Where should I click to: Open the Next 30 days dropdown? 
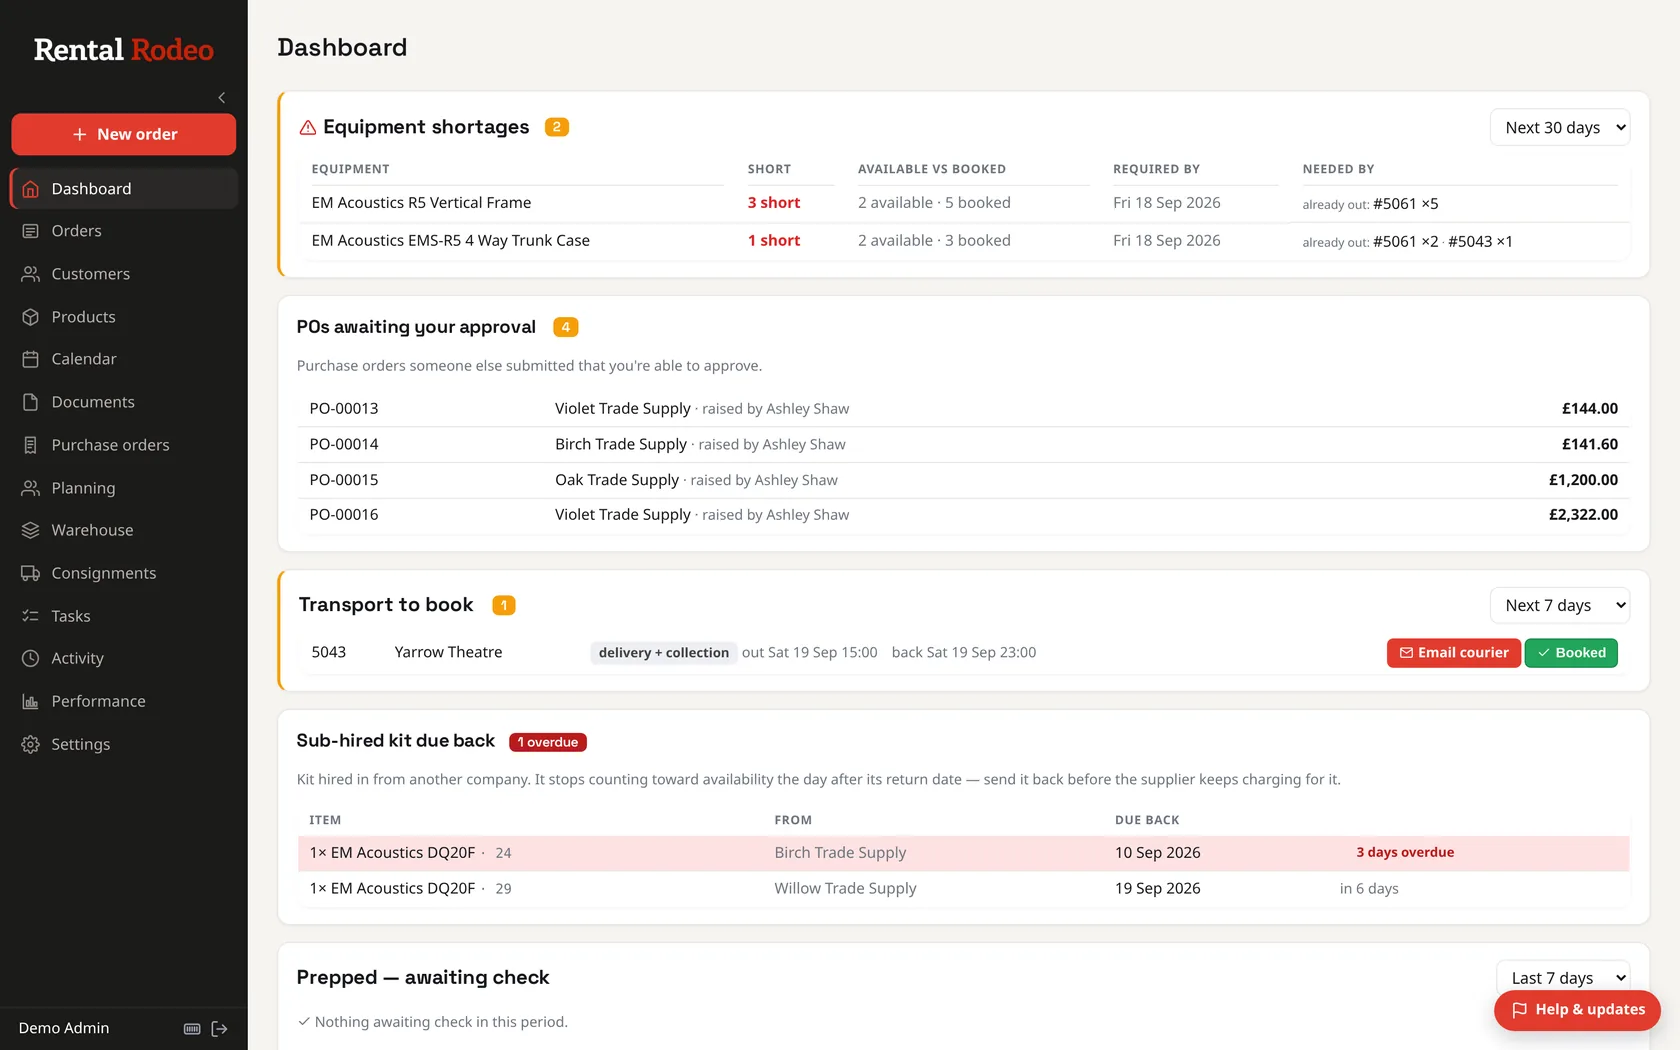[1560, 127]
